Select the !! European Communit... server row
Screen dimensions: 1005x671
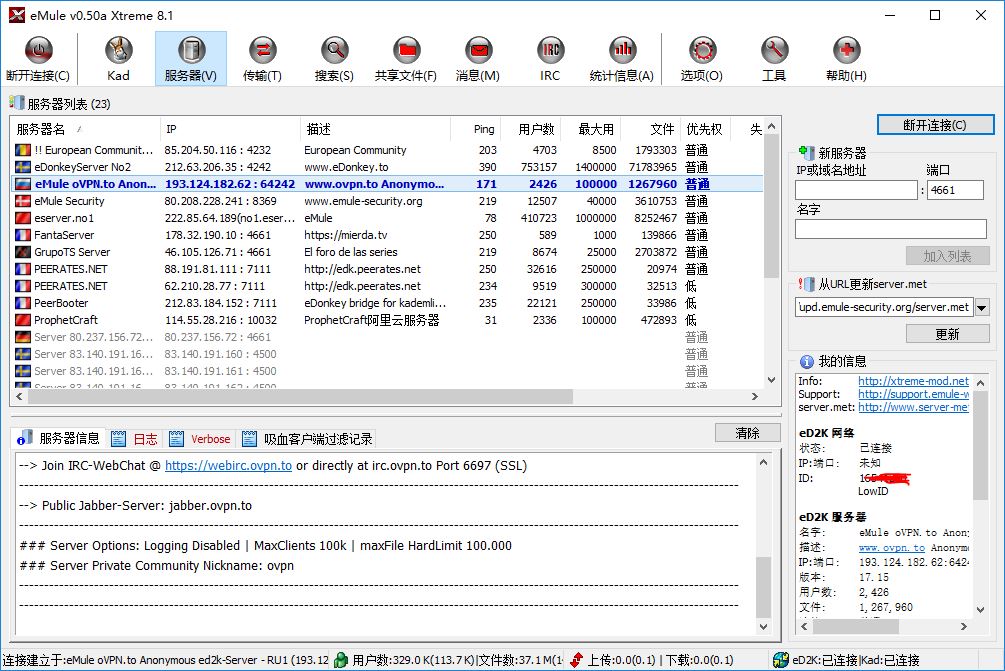pyautogui.click(x=387, y=150)
